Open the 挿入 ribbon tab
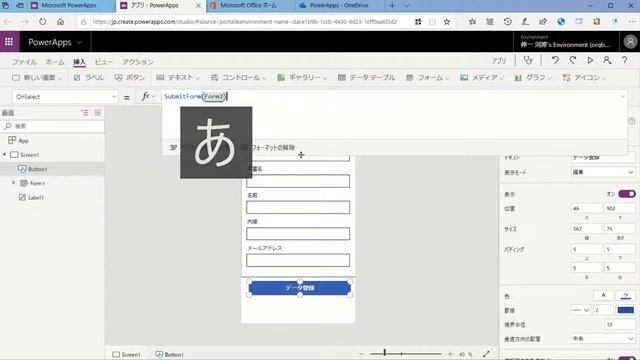640x360 pixels. 79,62
